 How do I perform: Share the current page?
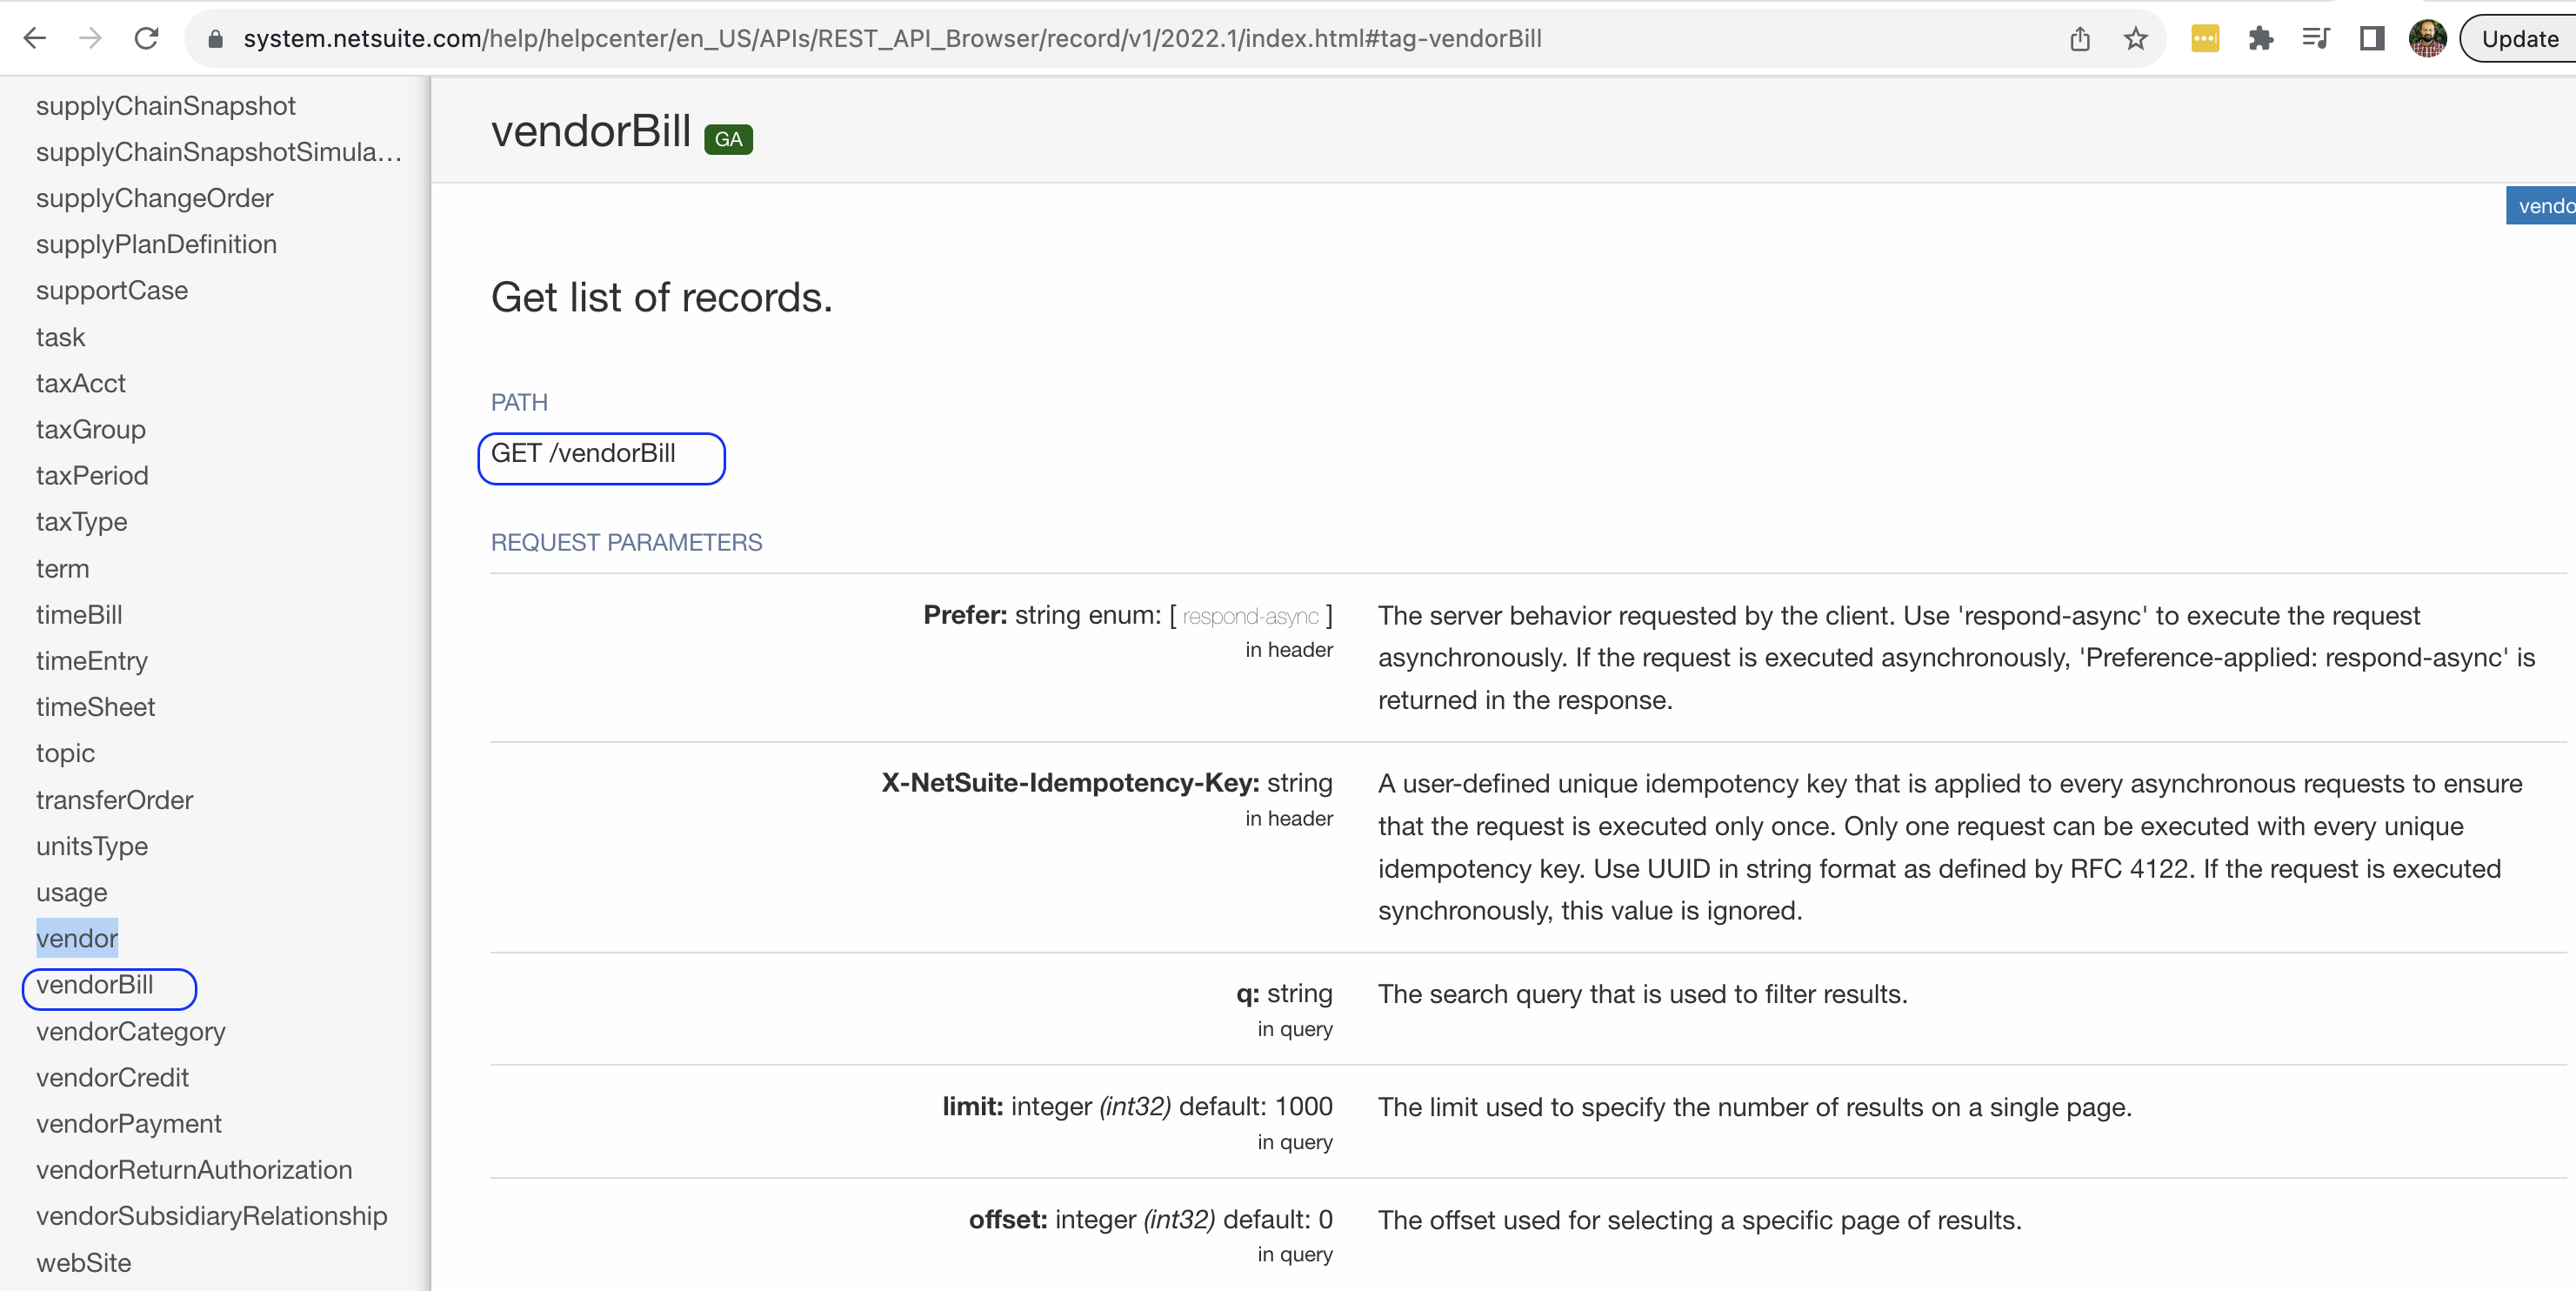(x=2081, y=38)
